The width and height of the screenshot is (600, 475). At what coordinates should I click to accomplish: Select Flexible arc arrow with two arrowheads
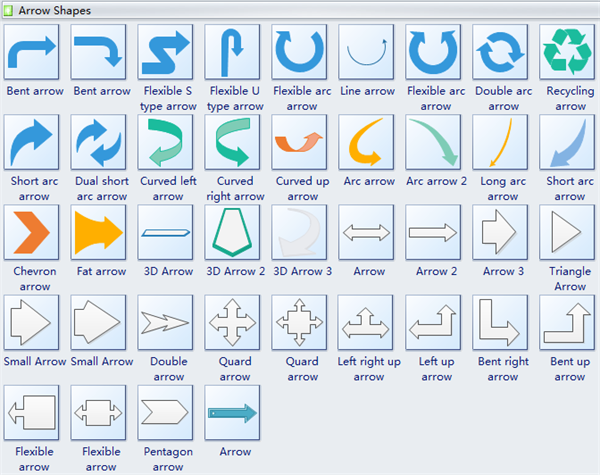point(433,52)
